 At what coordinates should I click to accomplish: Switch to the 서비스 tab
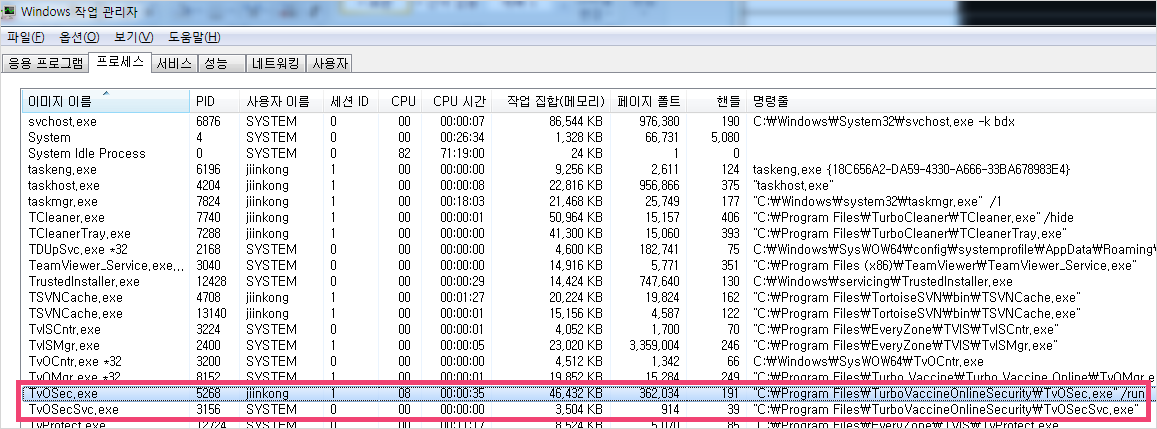tap(175, 64)
